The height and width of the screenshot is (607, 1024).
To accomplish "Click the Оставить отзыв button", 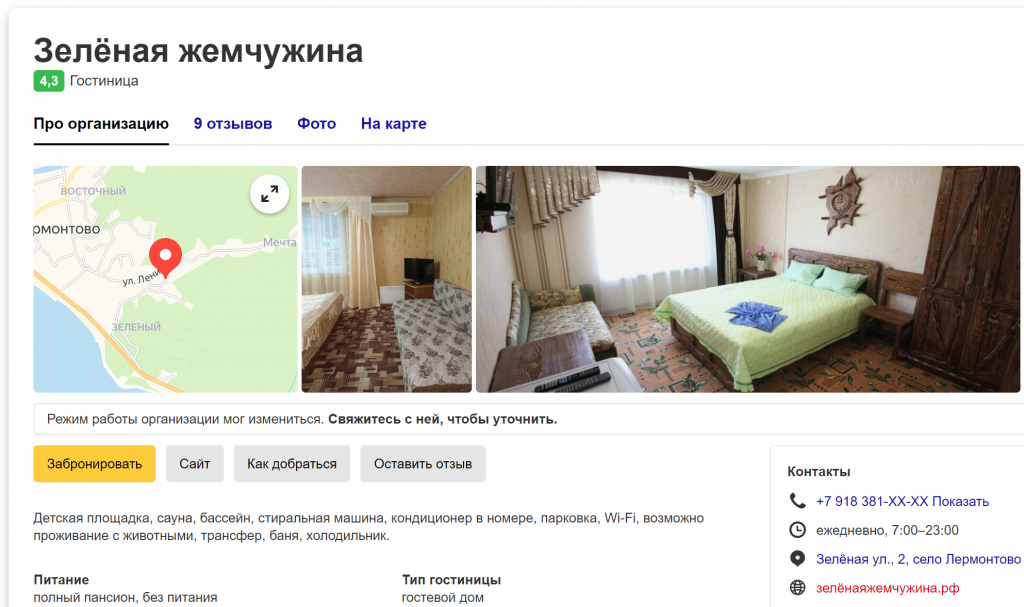I will pos(423,464).
